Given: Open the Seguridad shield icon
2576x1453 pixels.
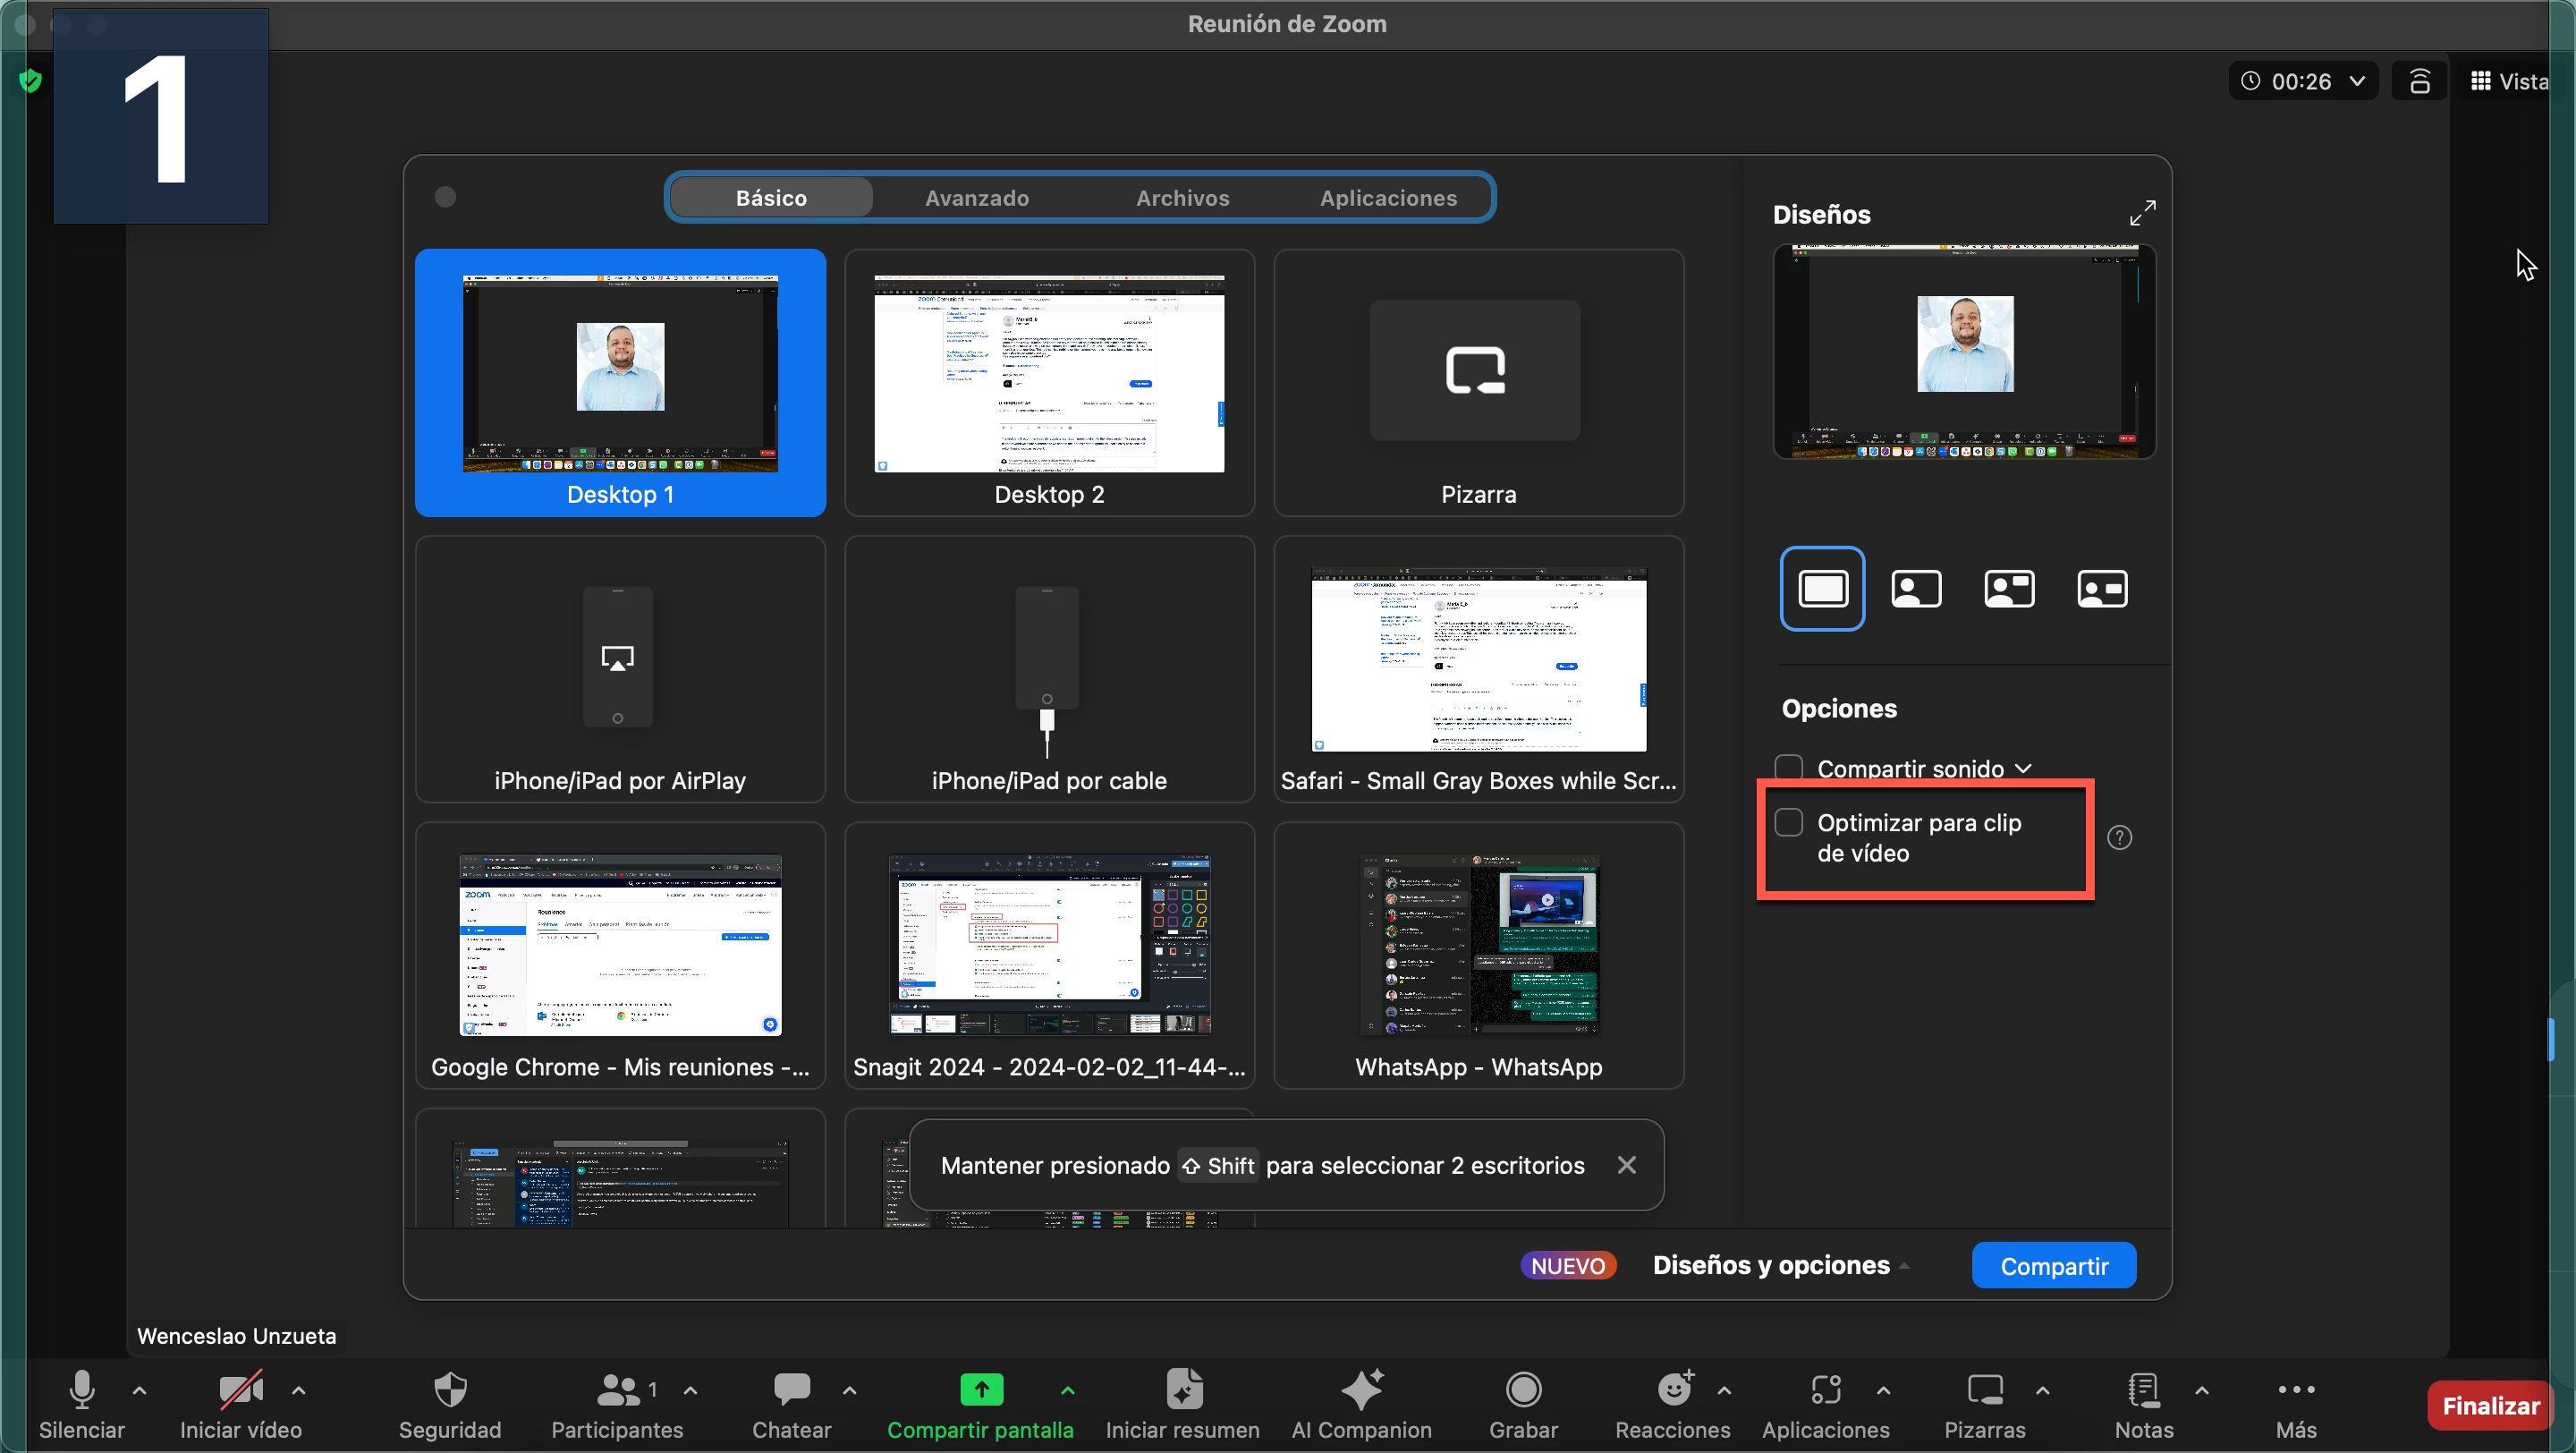Looking at the screenshot, I should click(x=450, y=1389).
